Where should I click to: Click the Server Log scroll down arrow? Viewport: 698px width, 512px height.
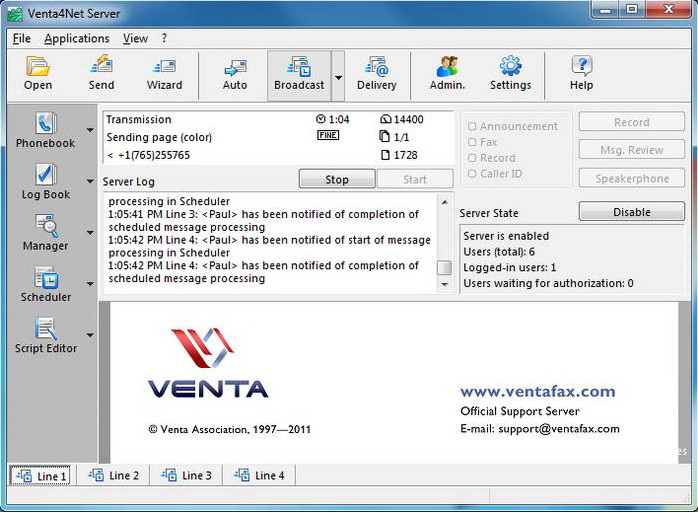pos(445,284)
